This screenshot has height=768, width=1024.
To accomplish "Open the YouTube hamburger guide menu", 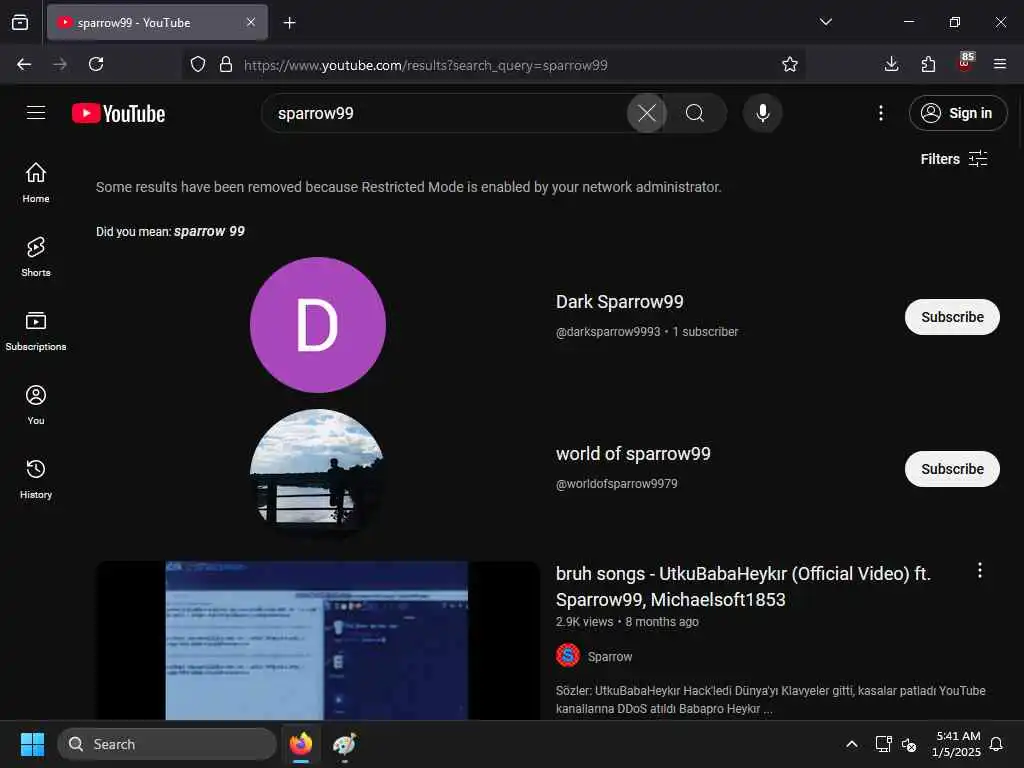I will 36,113.
